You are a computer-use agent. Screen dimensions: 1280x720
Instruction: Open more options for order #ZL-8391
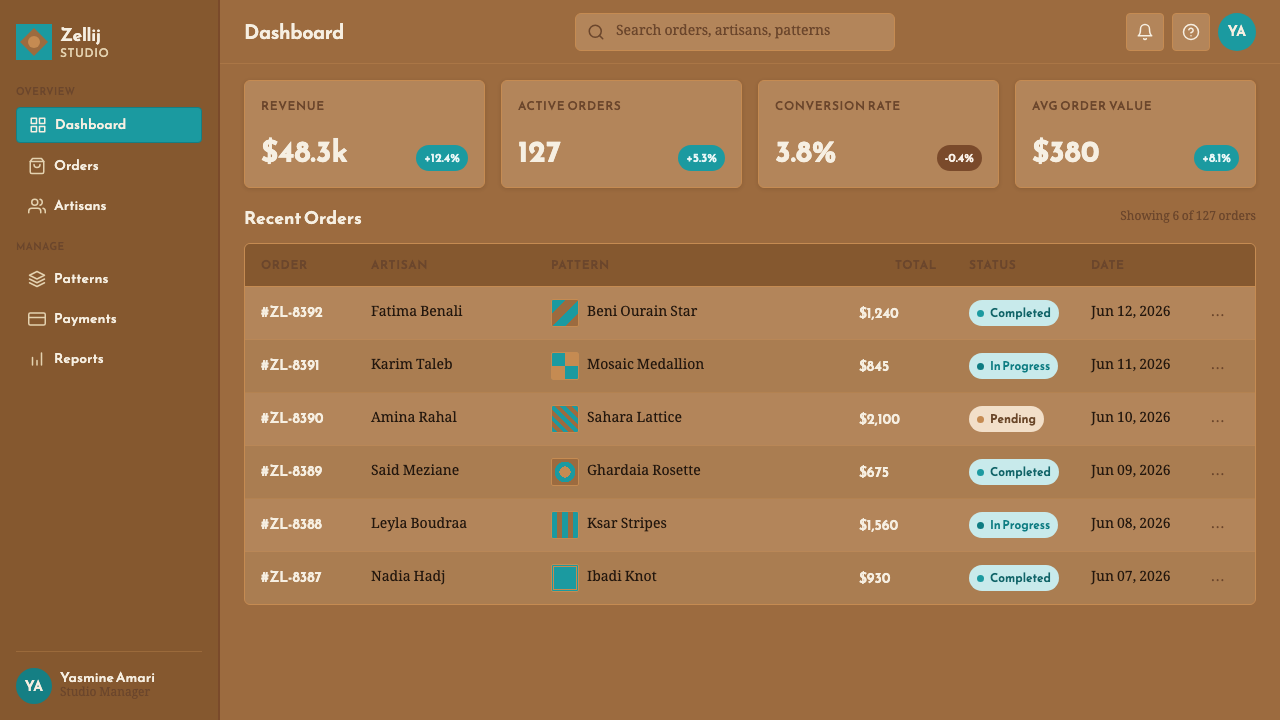pyautogui.click(x=1217, y=367)
